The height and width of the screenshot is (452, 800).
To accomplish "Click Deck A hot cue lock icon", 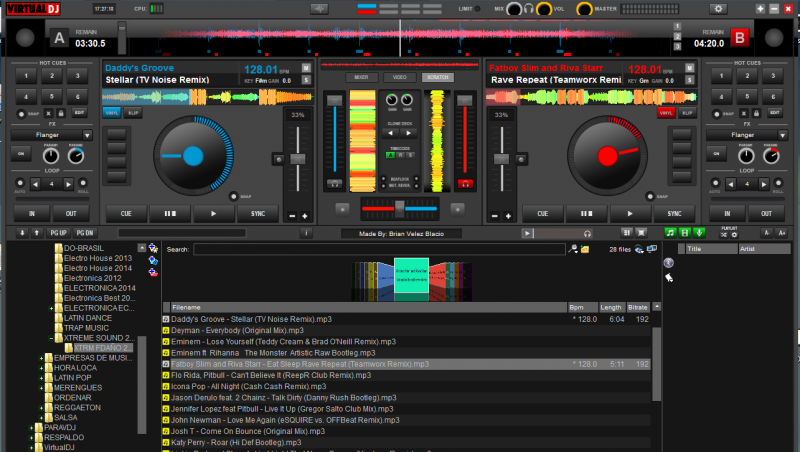I will tap(61, 113).
